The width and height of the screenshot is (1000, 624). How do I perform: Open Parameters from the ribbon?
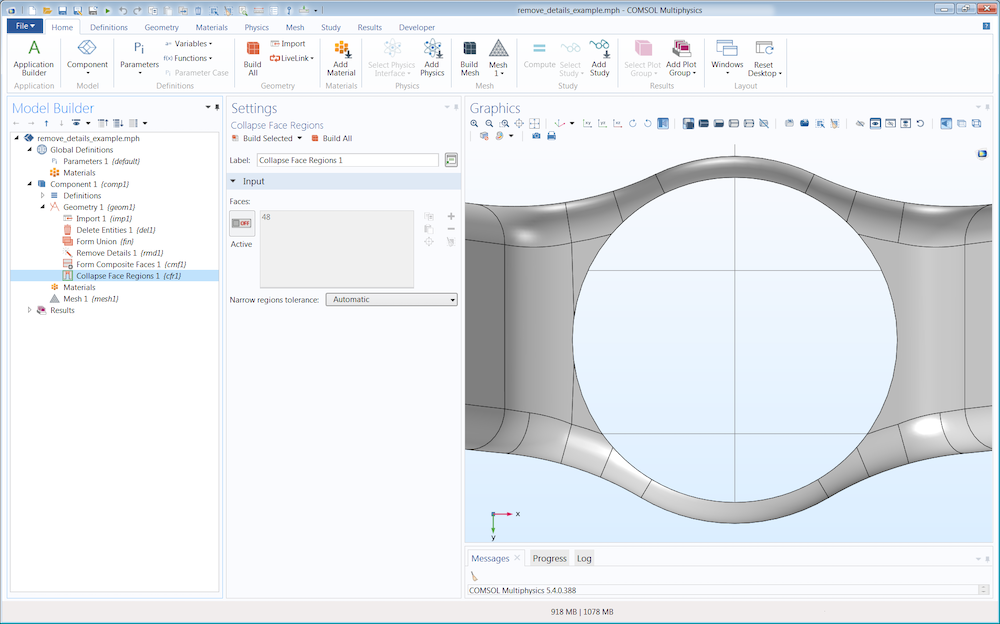point(139,57)
